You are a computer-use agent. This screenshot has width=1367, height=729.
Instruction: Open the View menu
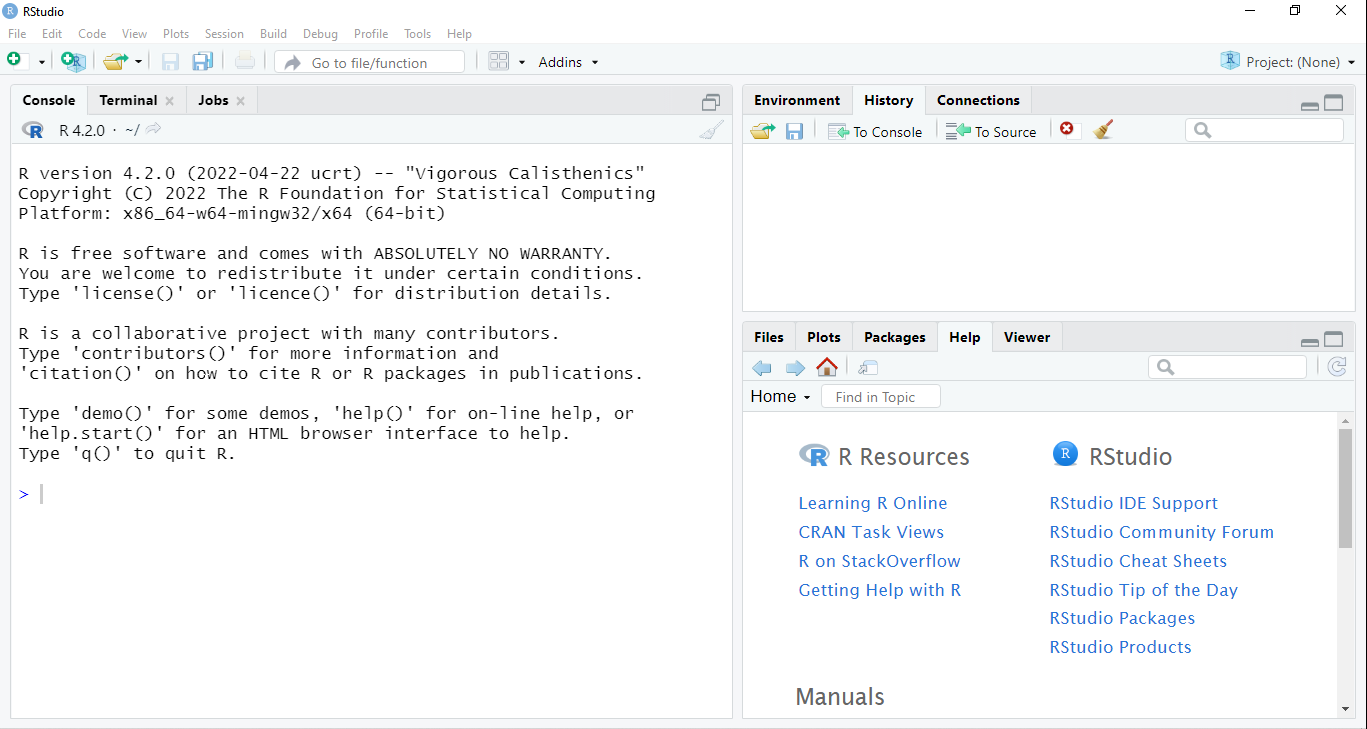pos(134,34)
